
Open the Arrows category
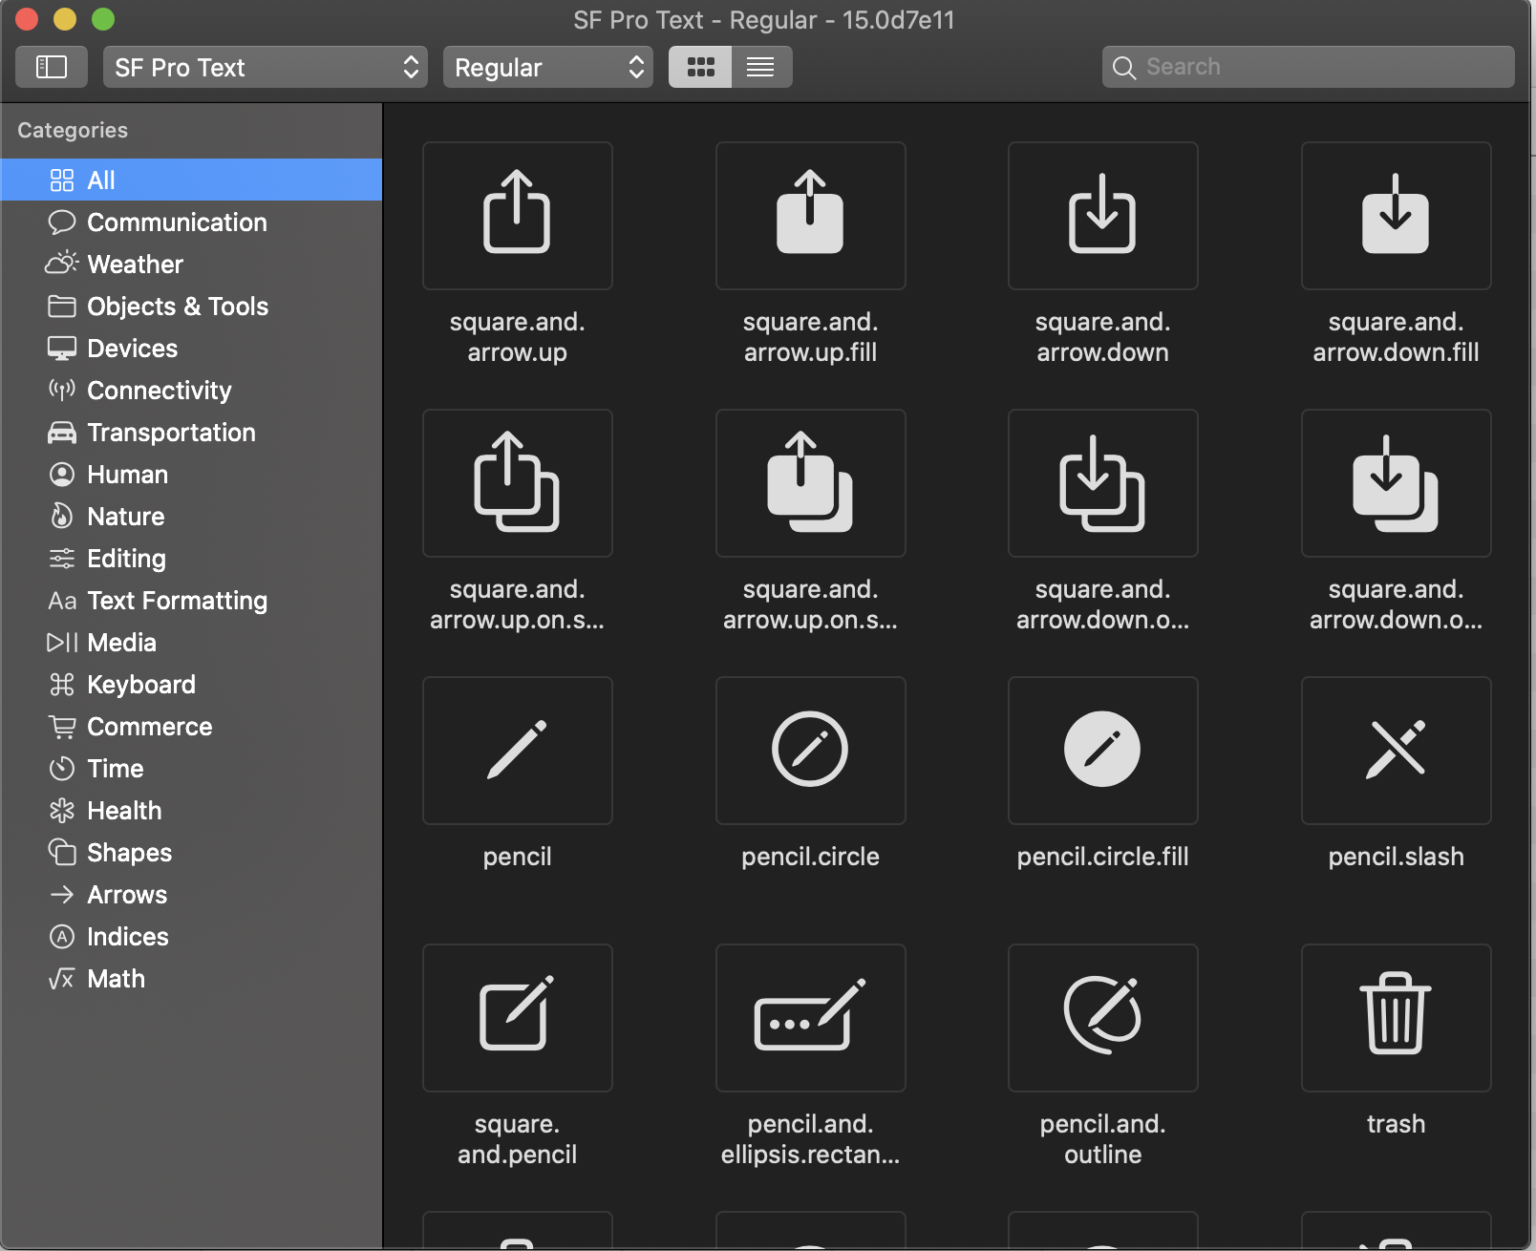191,894
